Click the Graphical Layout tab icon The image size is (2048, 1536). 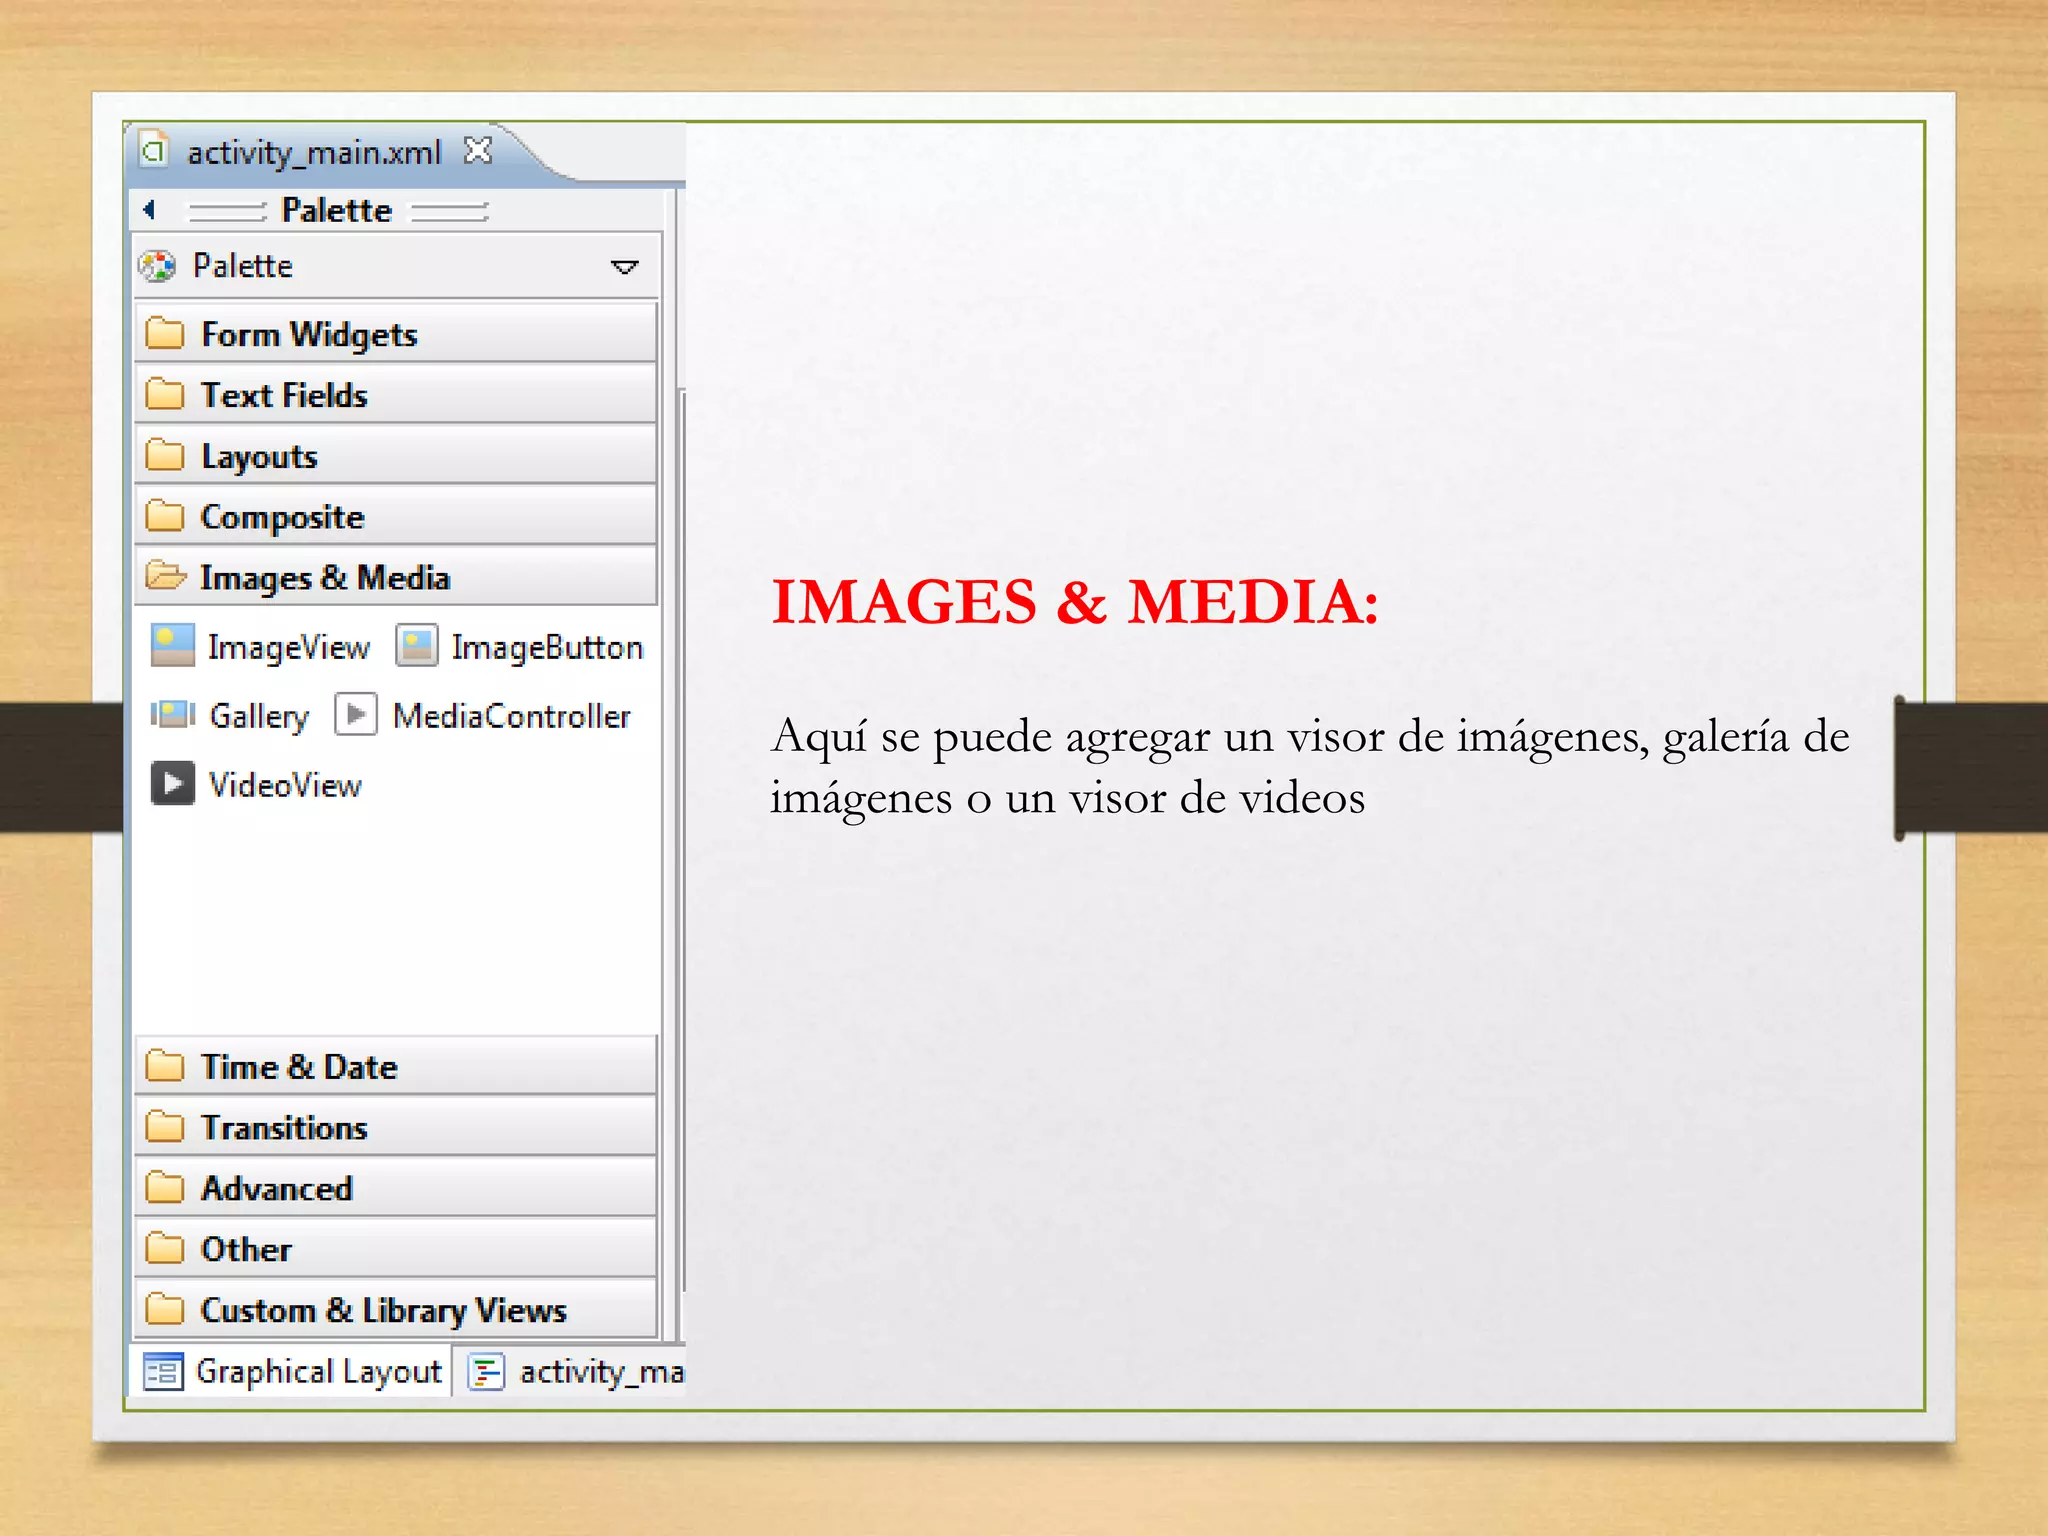tap(163, 1372)
